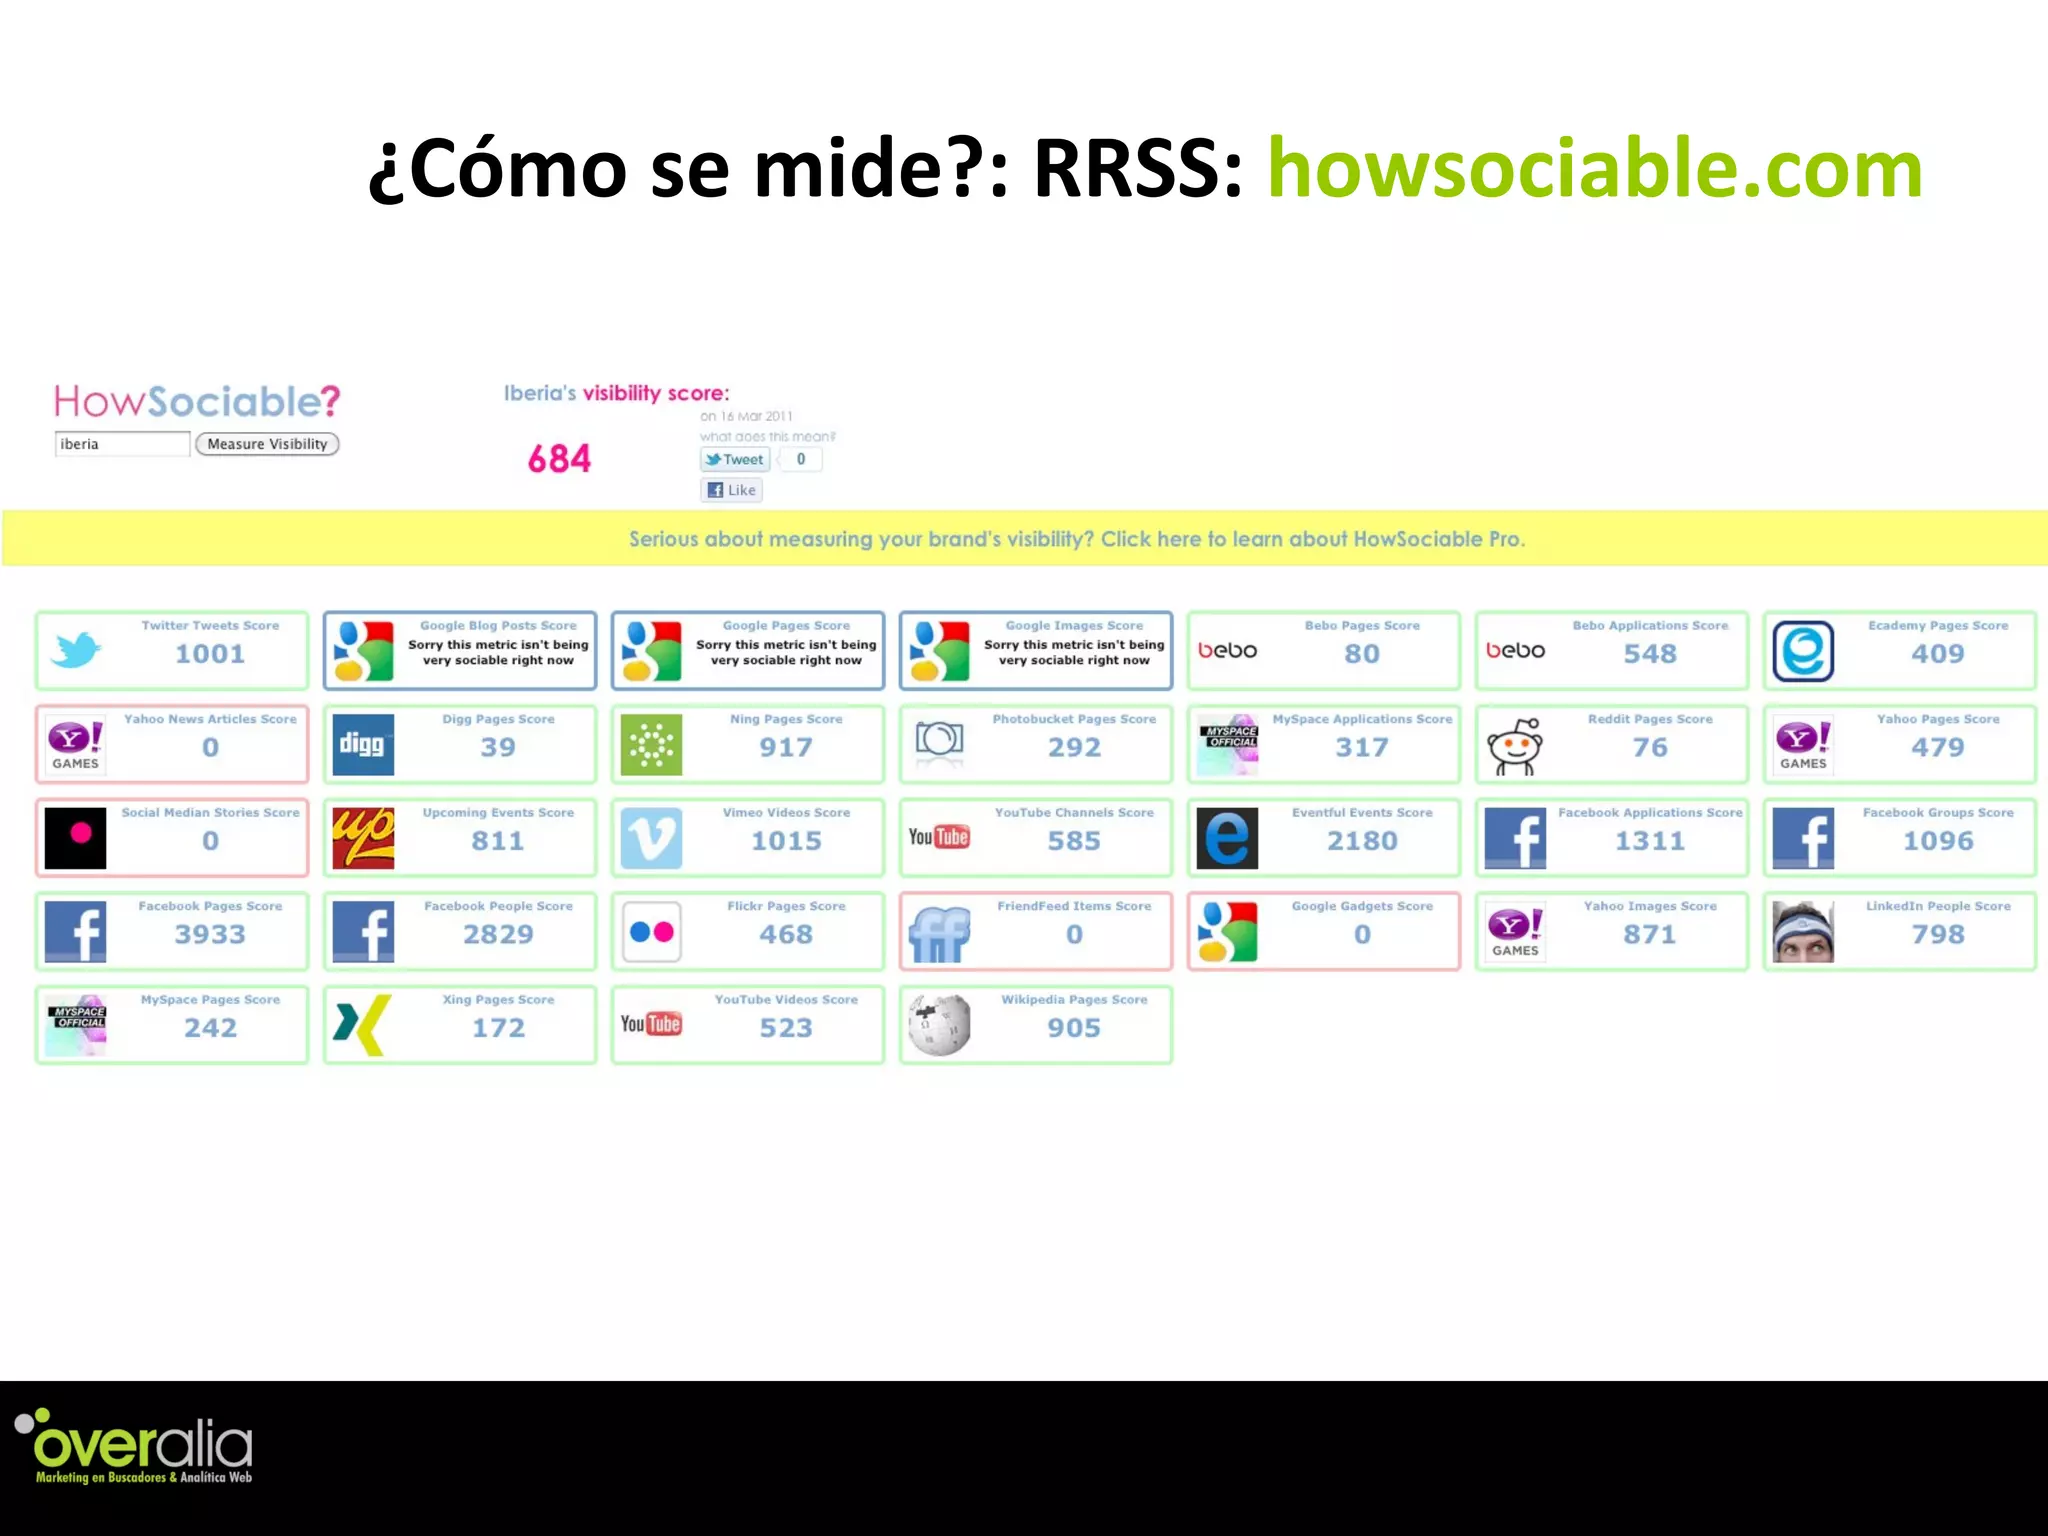Click the Facebook icon in Facebook Groups card
2048x1536 pixels.
(x=1803, y=838)
